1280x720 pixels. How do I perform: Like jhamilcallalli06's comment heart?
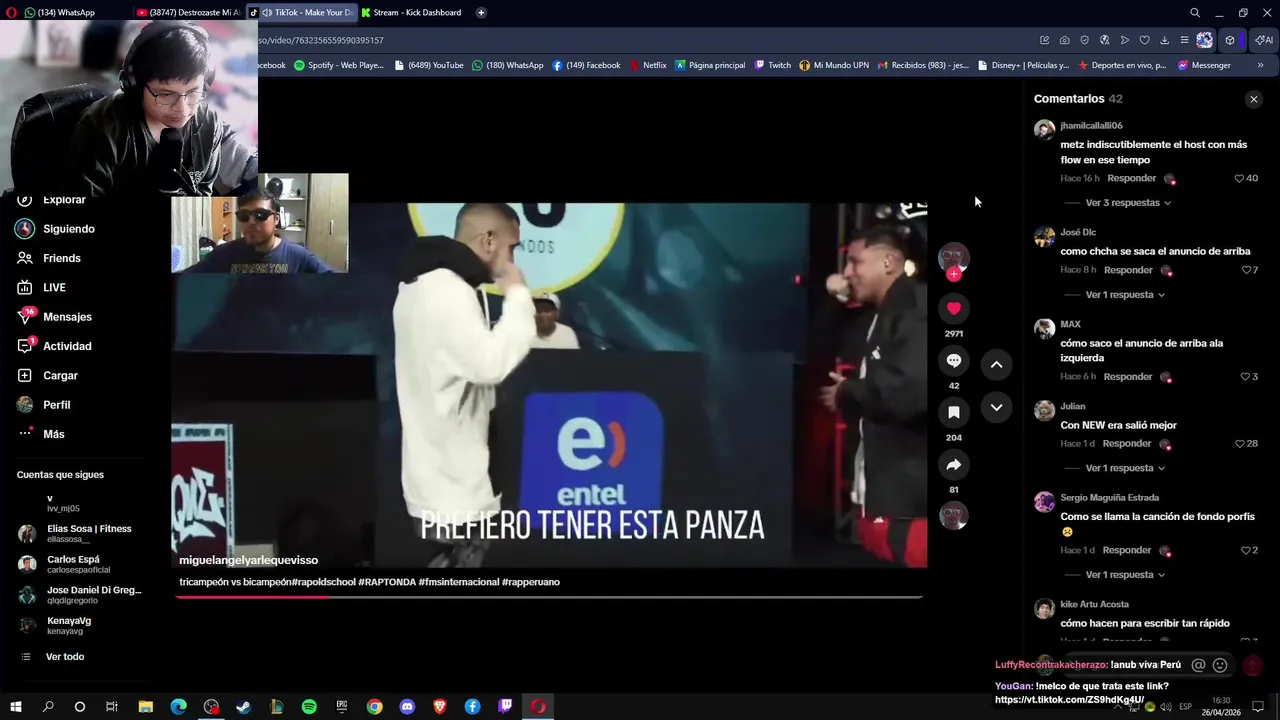[1239, 178]
